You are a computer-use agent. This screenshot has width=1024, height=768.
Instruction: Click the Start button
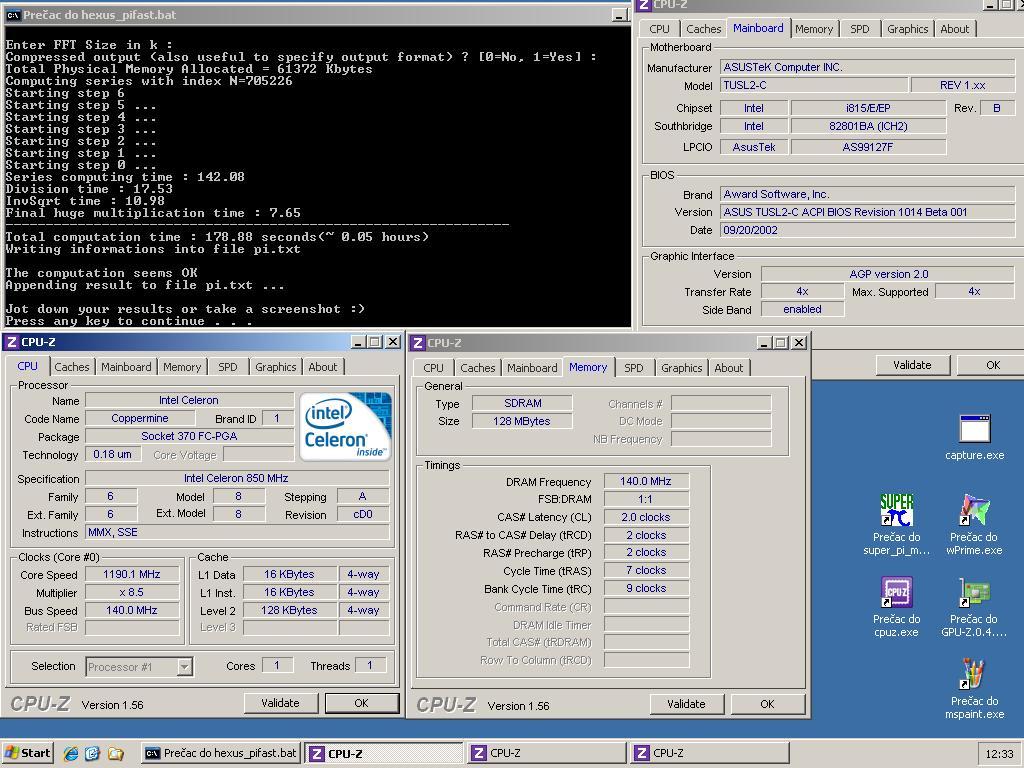pos(27,753)
